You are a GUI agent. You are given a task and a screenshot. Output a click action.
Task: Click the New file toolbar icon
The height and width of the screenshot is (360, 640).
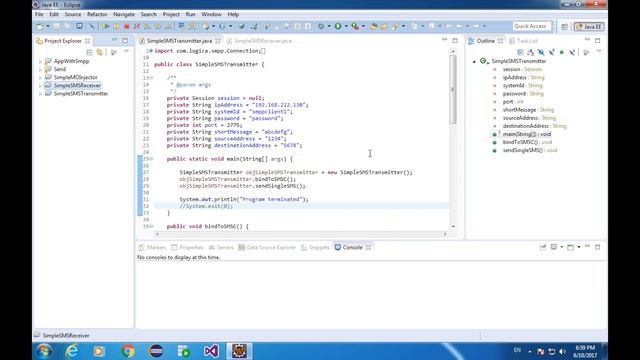coord(40,26)
